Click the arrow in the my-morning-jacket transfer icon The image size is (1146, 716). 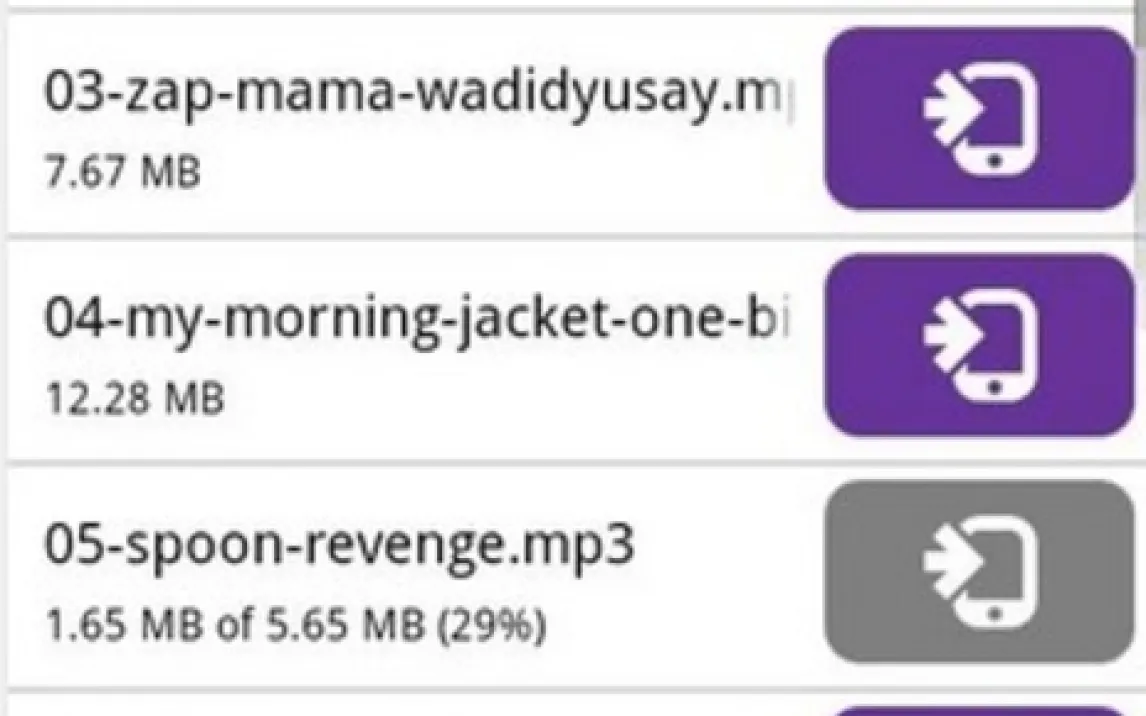click(942, 337)
